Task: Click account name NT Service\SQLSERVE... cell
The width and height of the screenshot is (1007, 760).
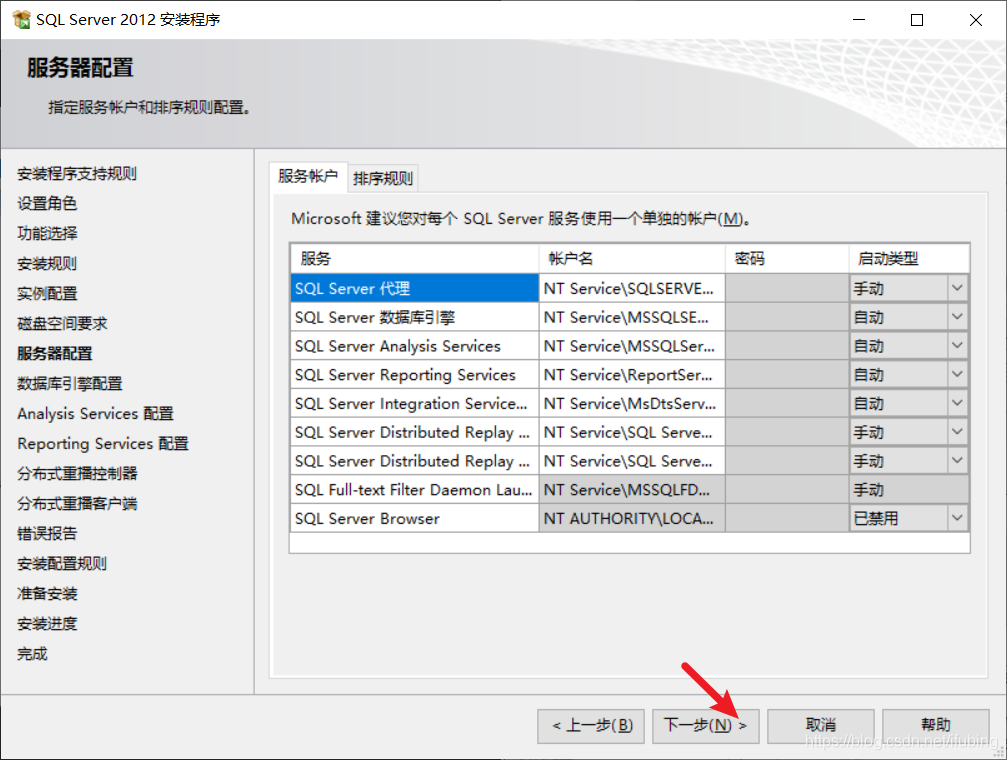Action: click(632, 288)
